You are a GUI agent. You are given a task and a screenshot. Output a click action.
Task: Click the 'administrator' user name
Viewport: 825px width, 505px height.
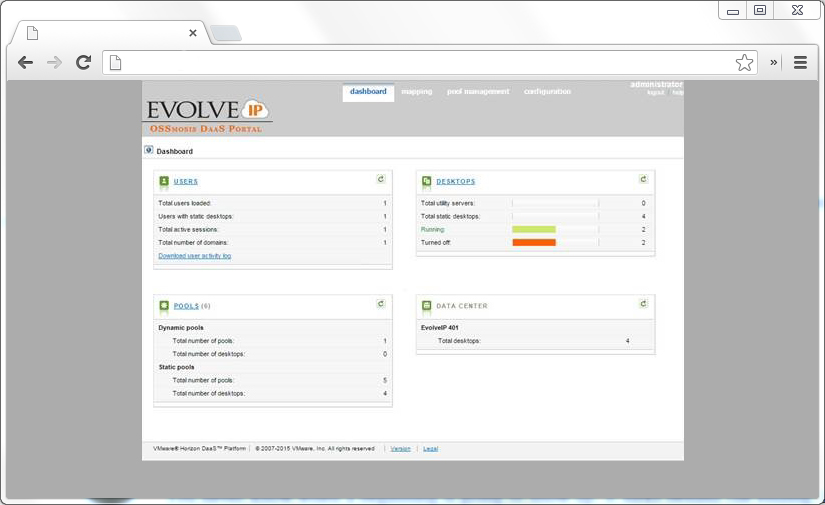656,84
